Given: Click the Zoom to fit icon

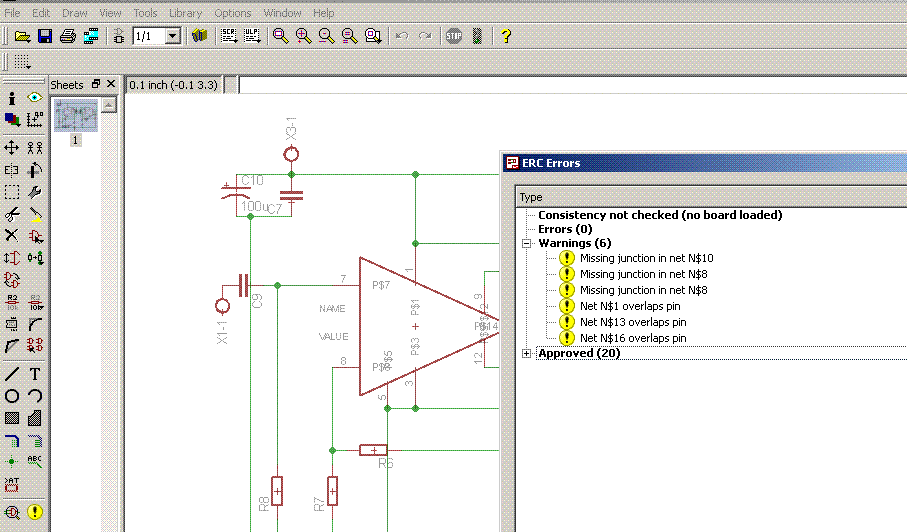Looking at the screenshot, I should 281,36.
